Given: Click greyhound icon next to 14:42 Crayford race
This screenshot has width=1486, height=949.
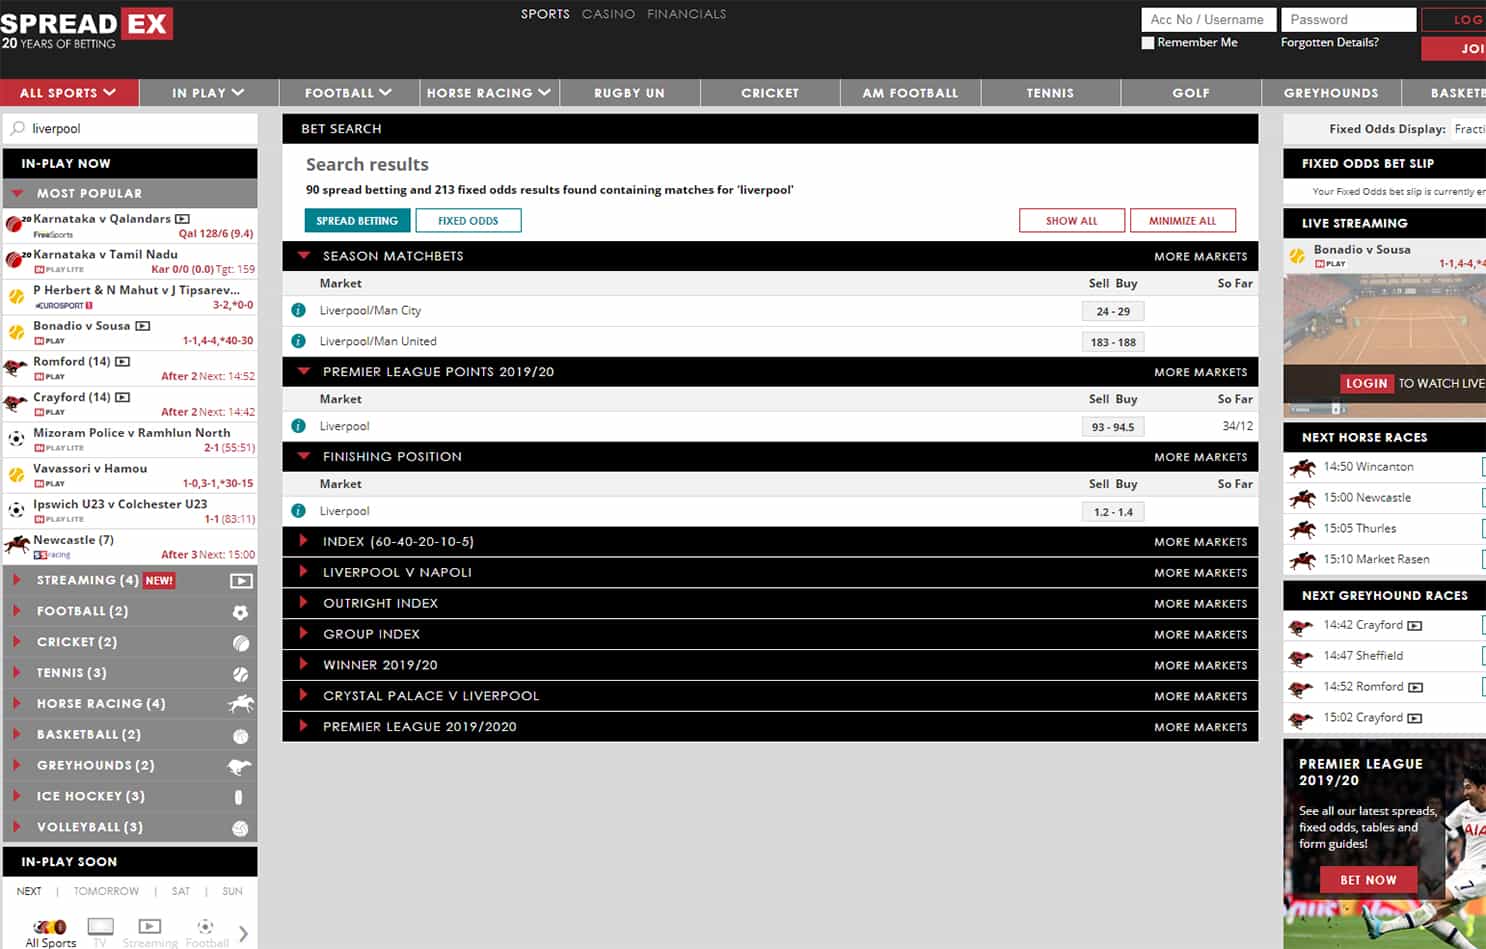Looking at the screenshot, I should click(1301, 626).
